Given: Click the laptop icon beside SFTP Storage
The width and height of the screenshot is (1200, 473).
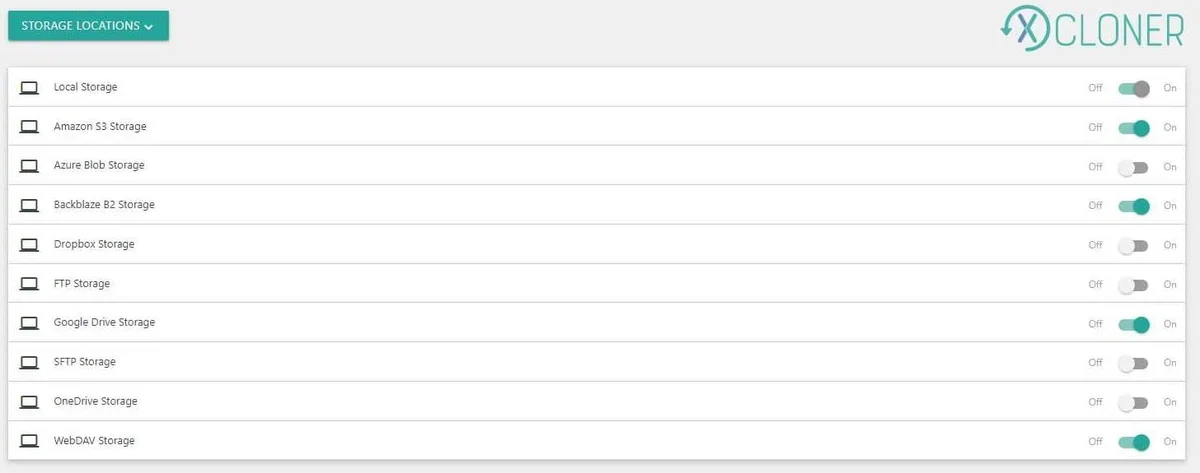Looking at the screenshot, I should tap(29, 362).
